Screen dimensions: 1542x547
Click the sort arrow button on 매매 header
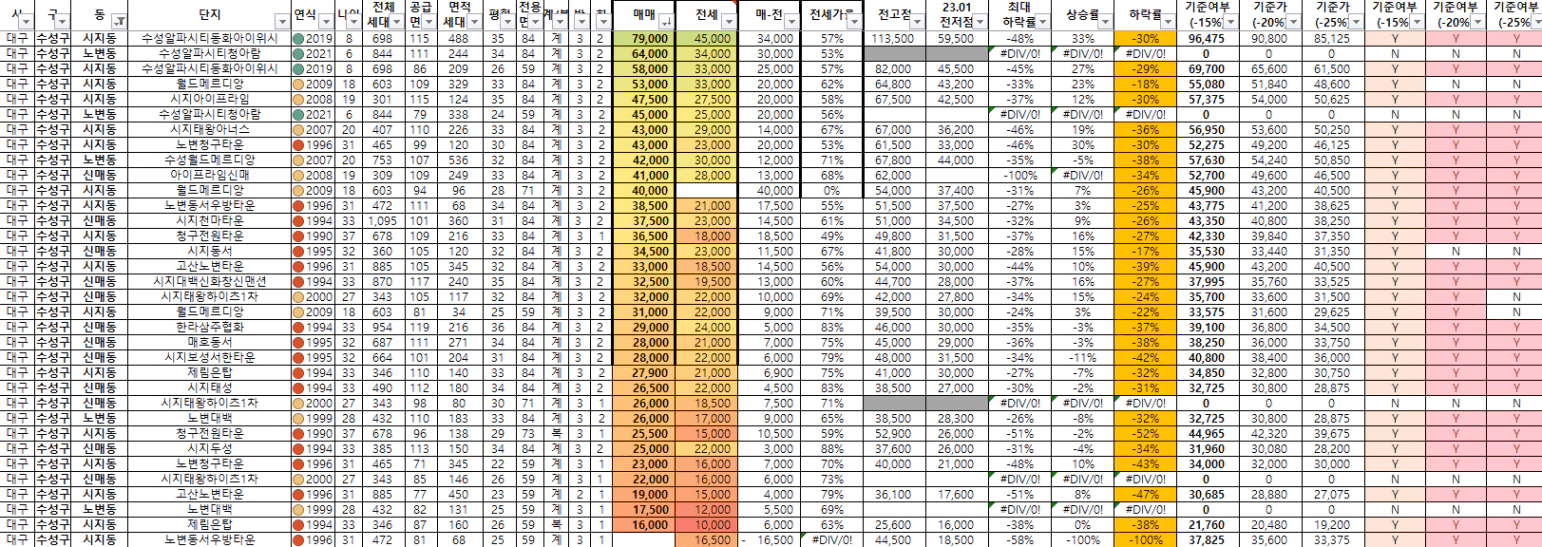[668, 20]
